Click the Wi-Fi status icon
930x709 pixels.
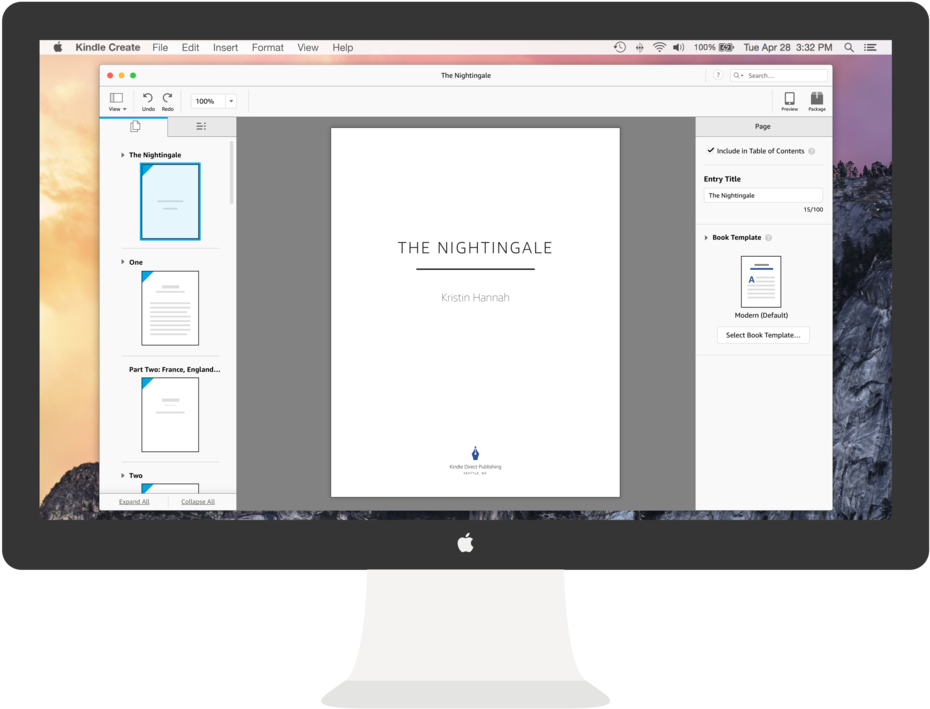(x=659, y=47)
